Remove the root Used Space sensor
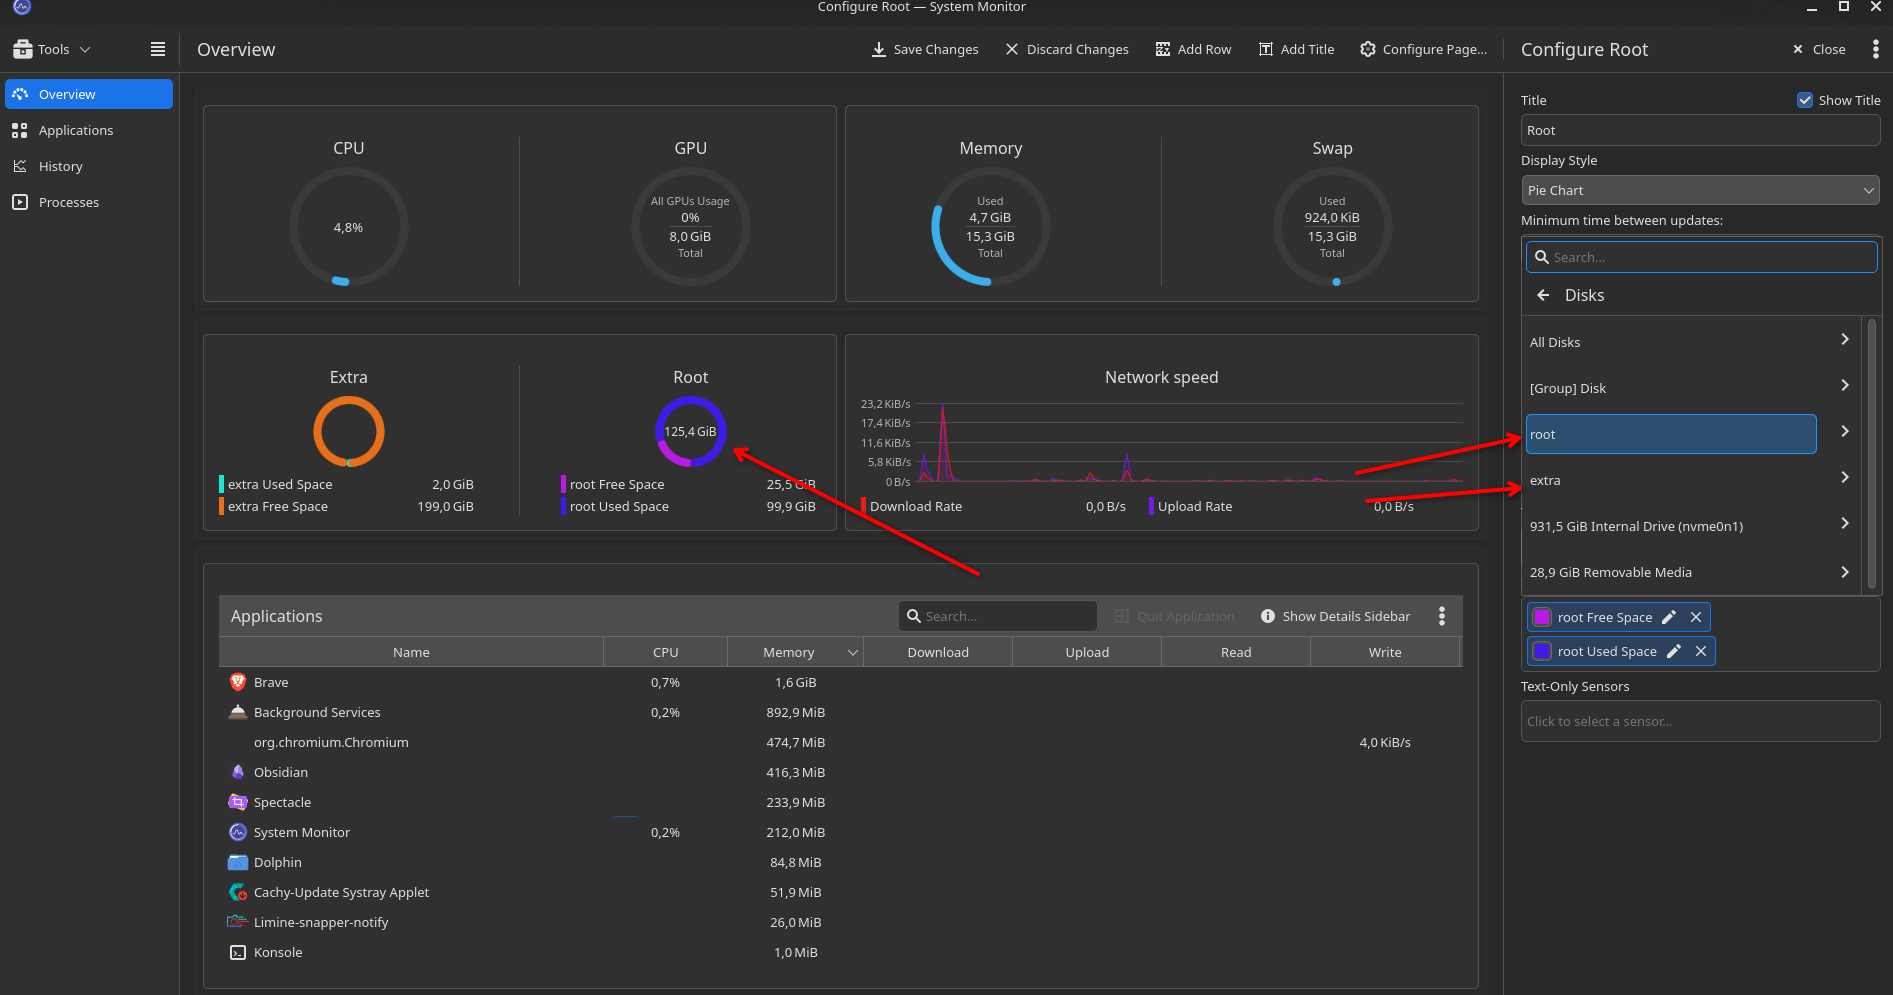Screen dimensions: 1893x995 [x=1701, y=651]
